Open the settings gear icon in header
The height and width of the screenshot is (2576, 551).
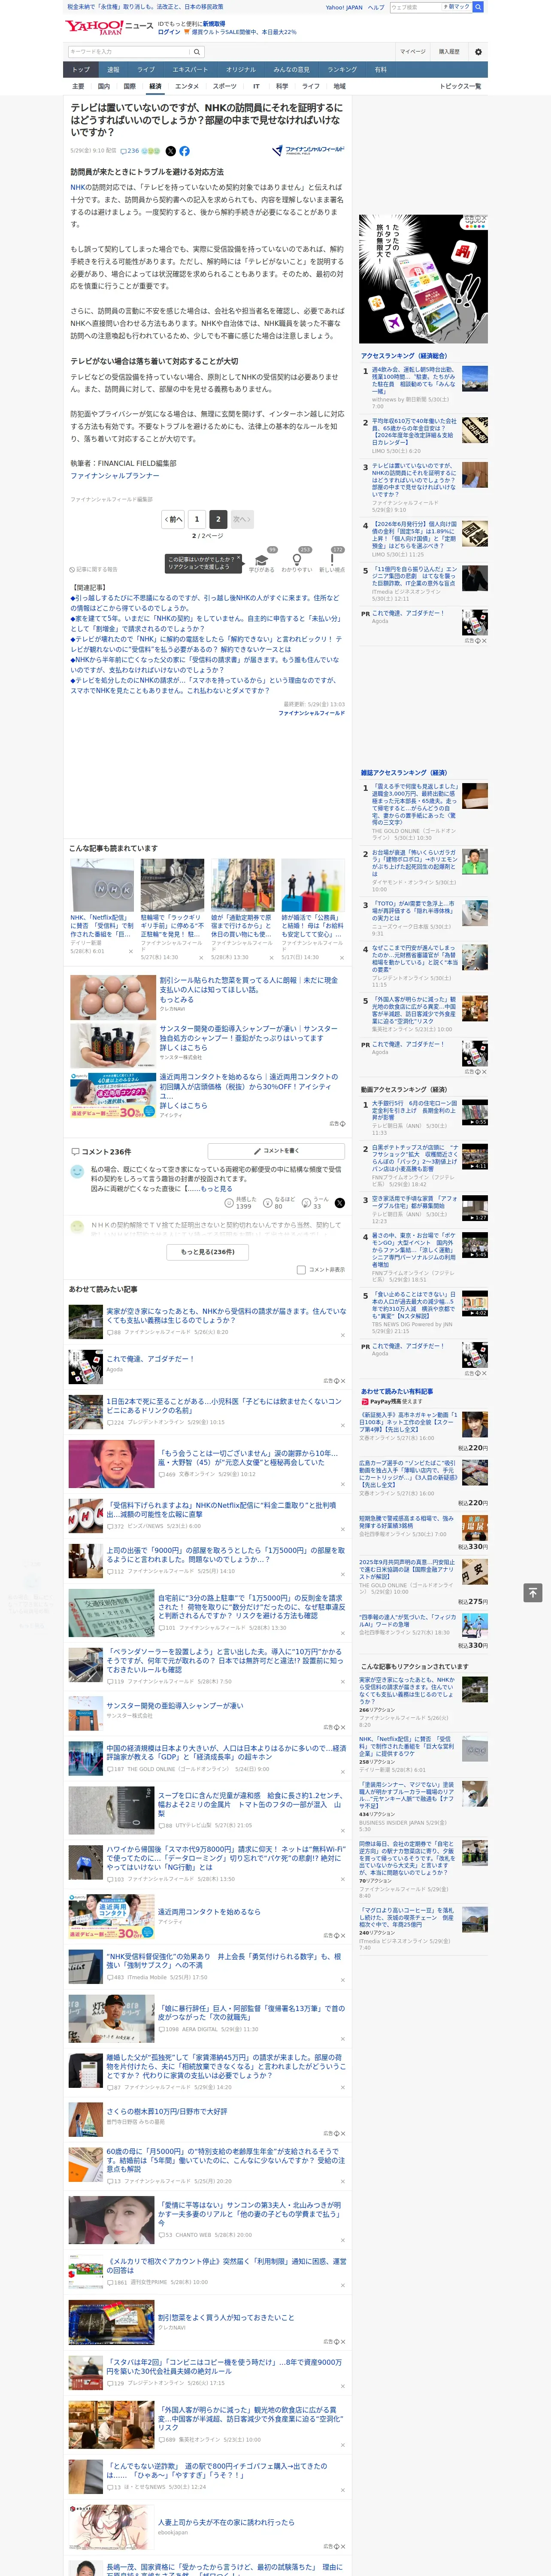[478, 51]
